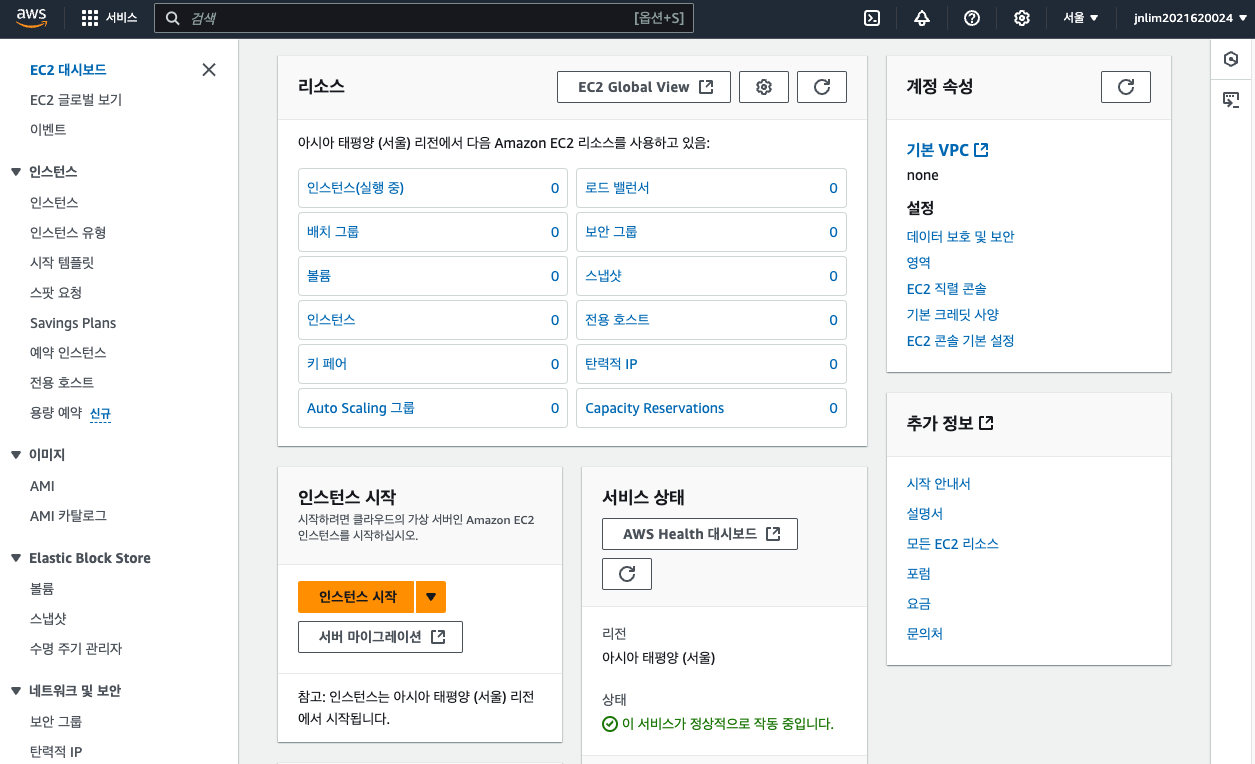The width and height of the screenshot is (1255, 764).
Task: Open 인스턴스(실행 중) resource link
Action: click(x=355, y=188)
